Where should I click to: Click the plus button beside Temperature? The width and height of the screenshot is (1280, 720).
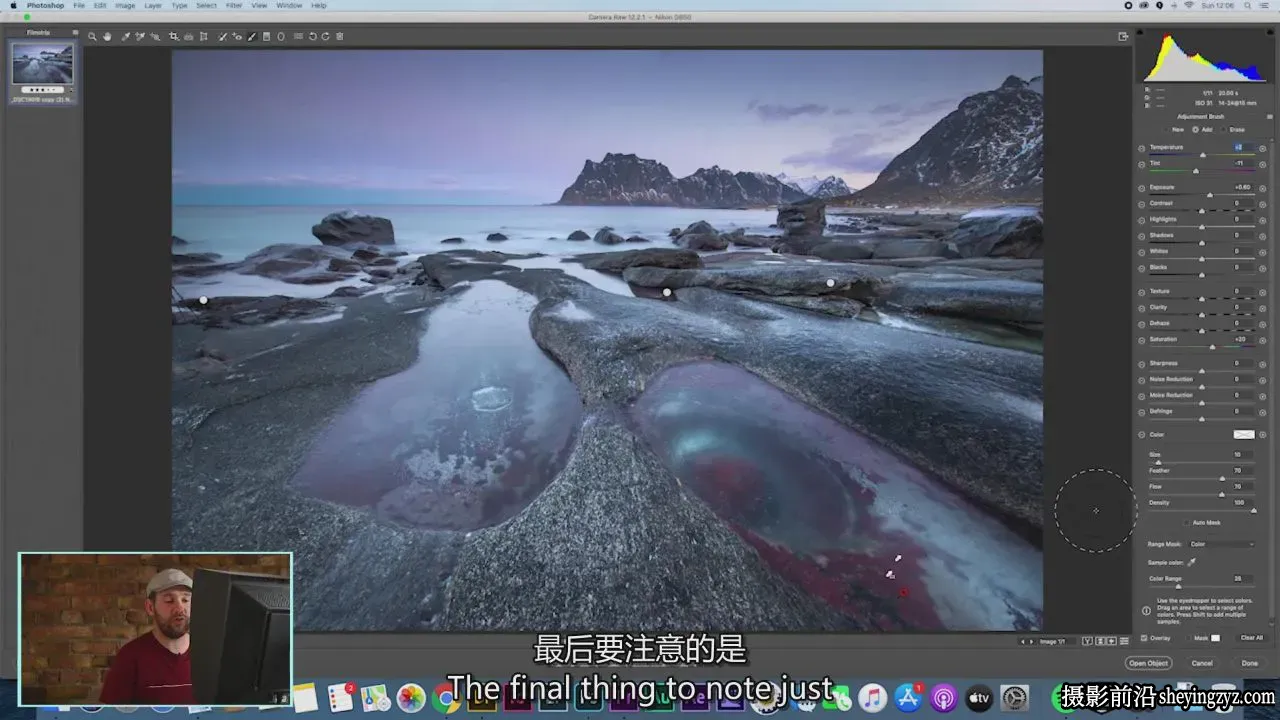point(1262,148)
